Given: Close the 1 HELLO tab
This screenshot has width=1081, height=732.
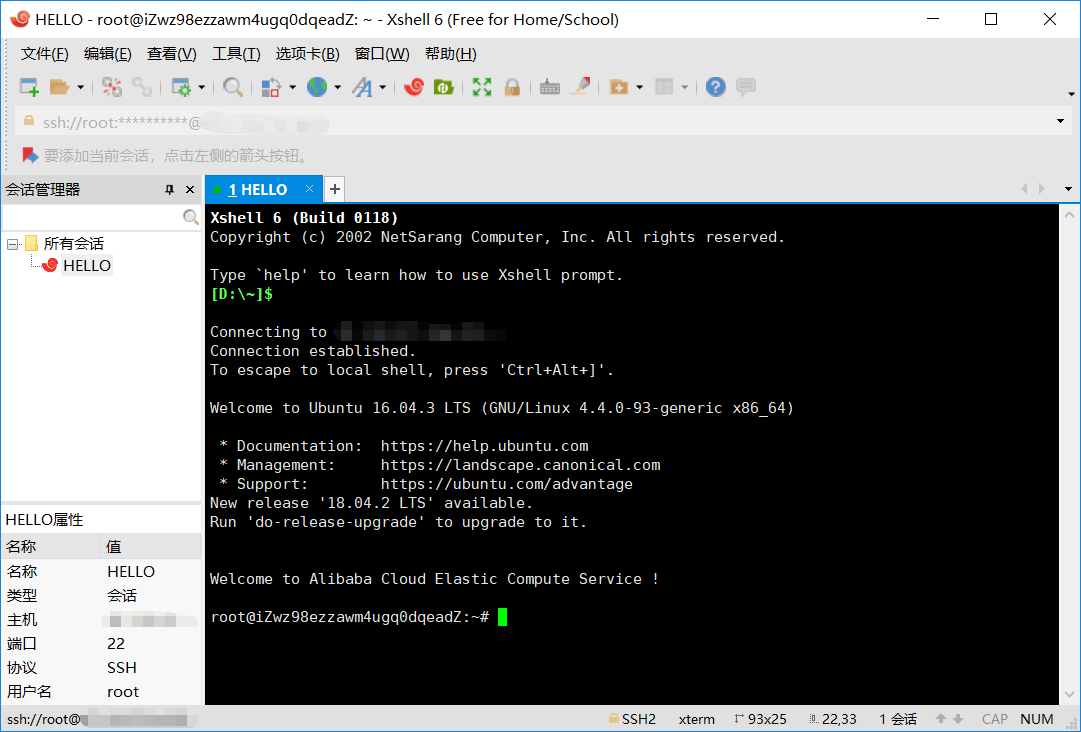Looking at the screenshot, I should pyautogui.click(x=310, y=189).
